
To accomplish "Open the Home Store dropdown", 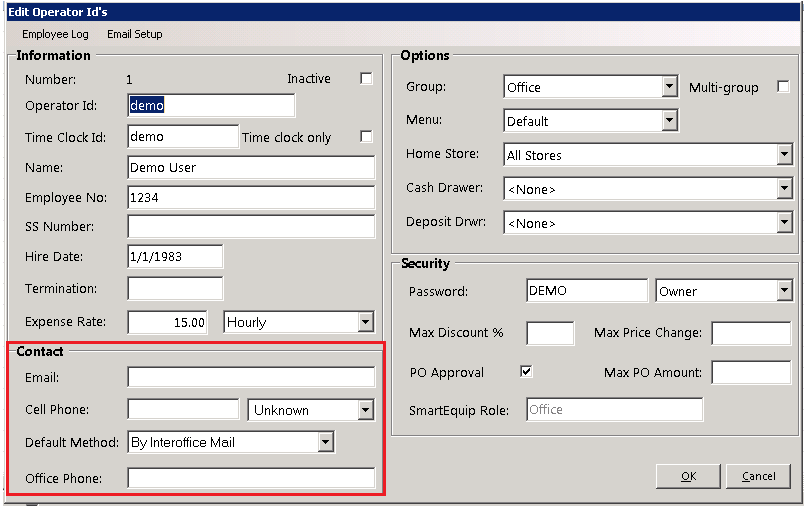I will pos(784,155).
